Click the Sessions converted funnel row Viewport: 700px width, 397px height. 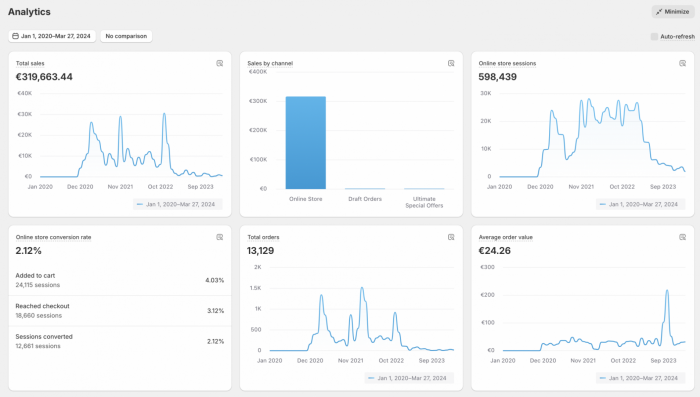120,341
